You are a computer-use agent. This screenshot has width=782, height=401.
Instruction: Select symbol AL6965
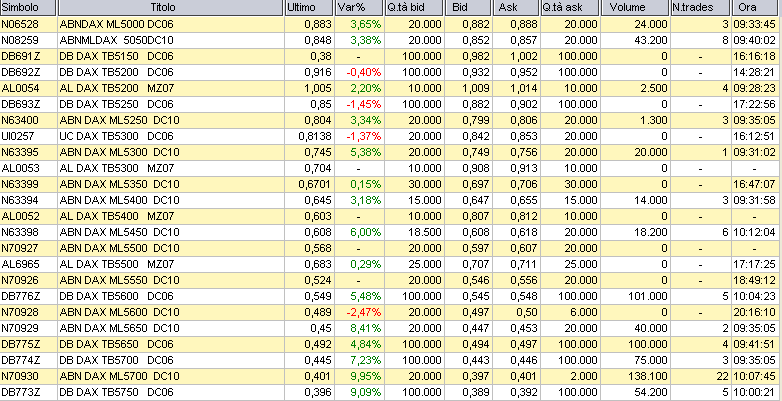coord(20,264)
